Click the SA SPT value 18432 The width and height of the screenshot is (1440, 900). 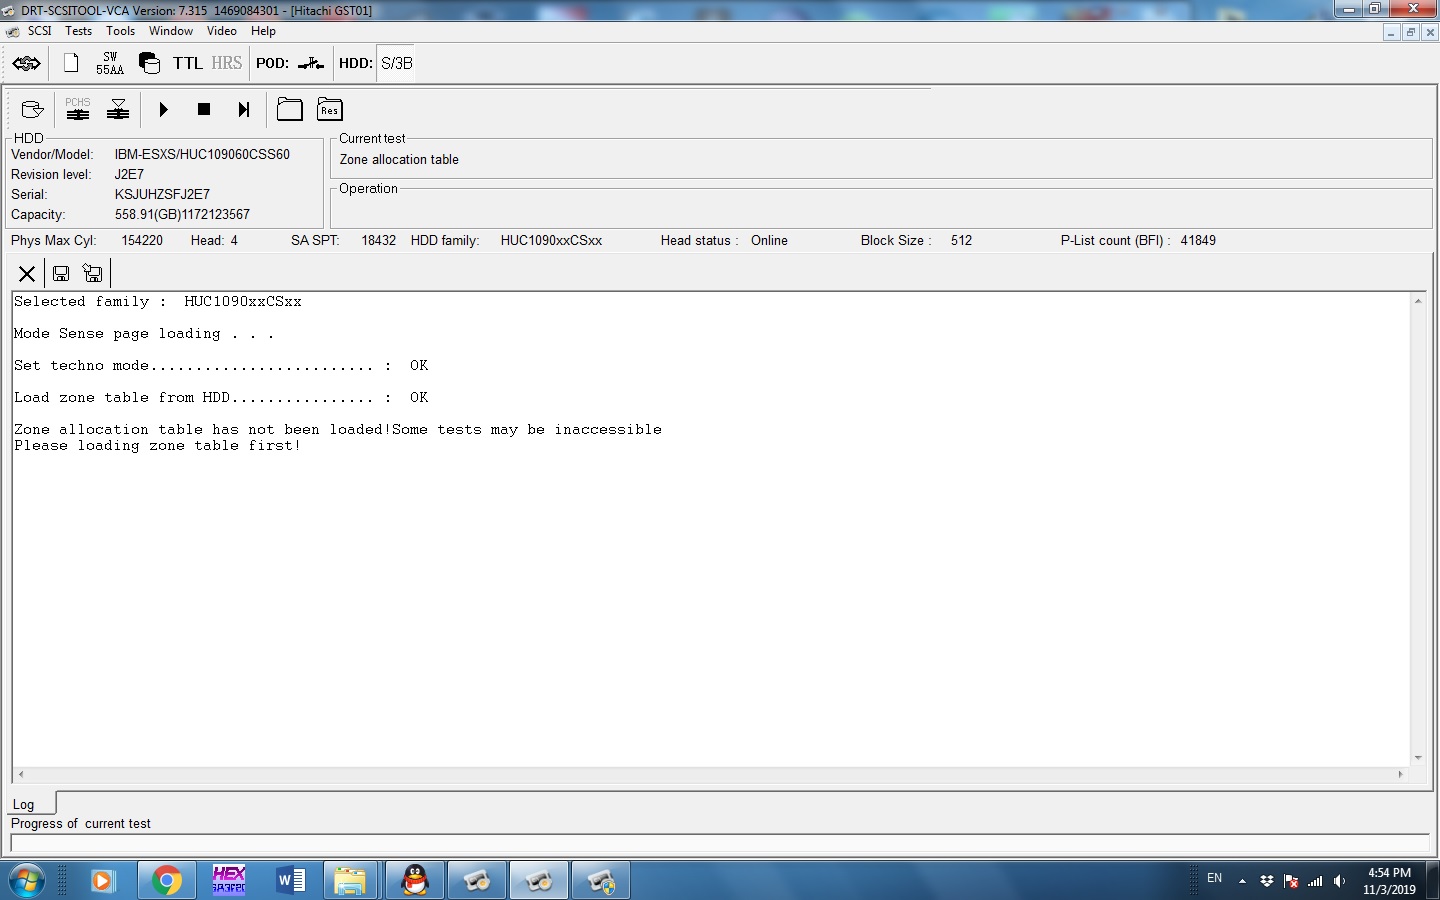click(379, 240)
